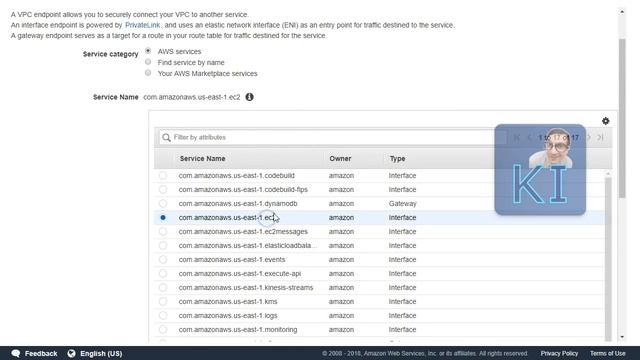This screenshot has width=640, height=360.
Task: Select the monitoring service radio button
Action: [163, 329]
